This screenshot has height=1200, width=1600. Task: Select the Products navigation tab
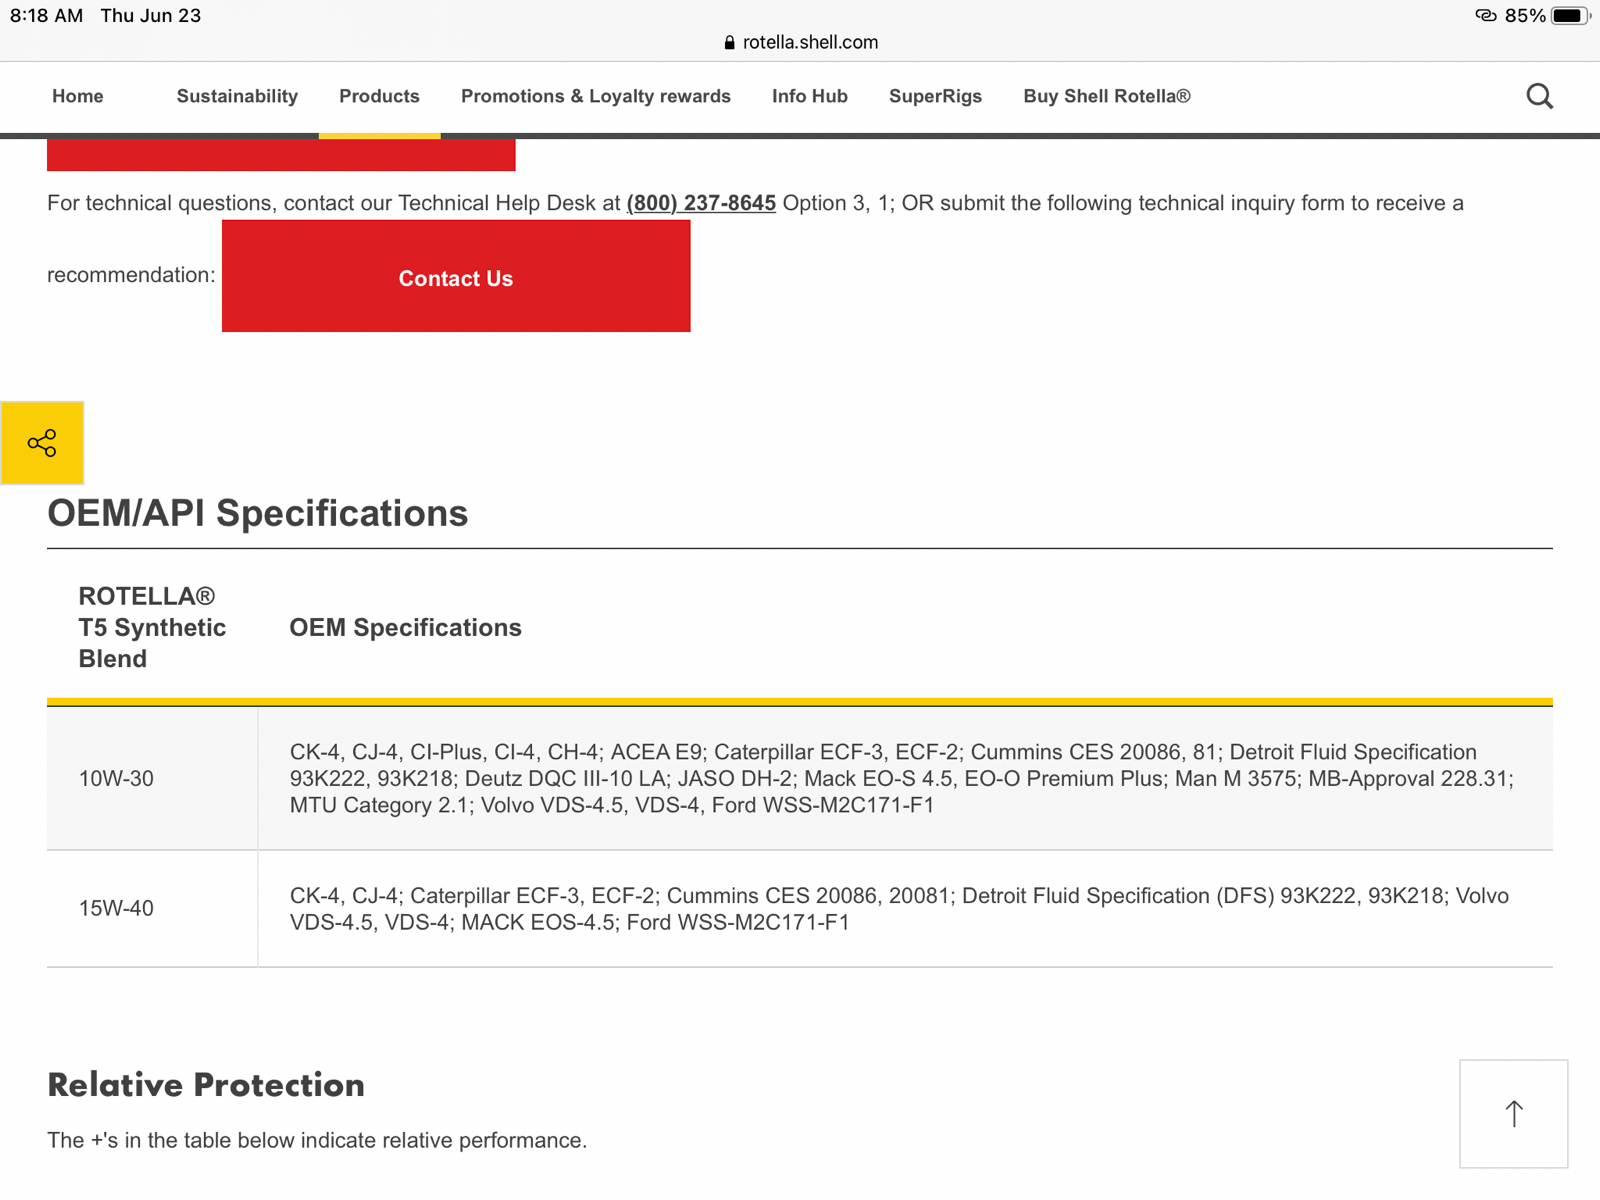click(379, 96)
